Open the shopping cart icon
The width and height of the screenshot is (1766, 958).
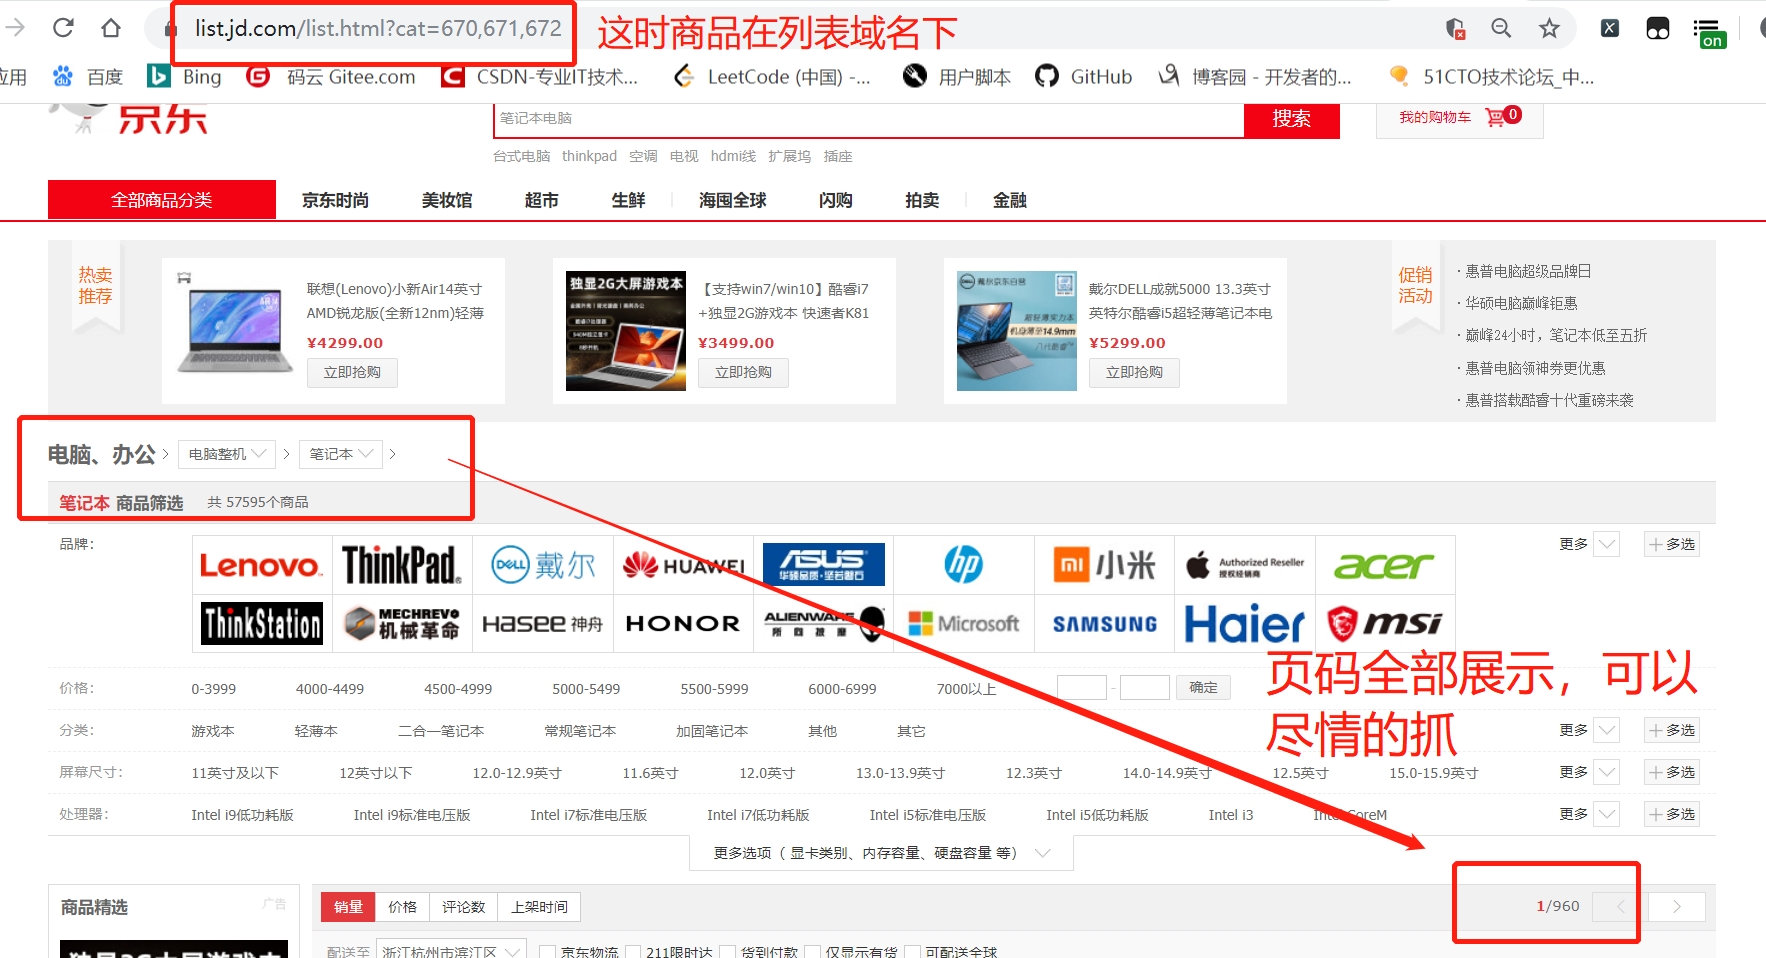coord(1495,118)
